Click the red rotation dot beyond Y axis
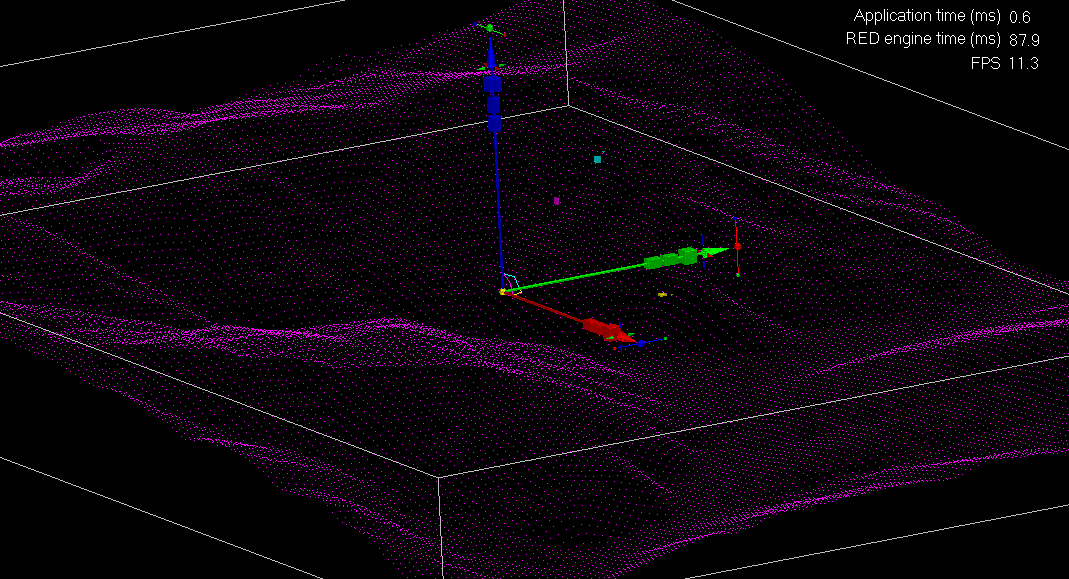This screenshot has width=1069, height=579. [x=737, y=245]
